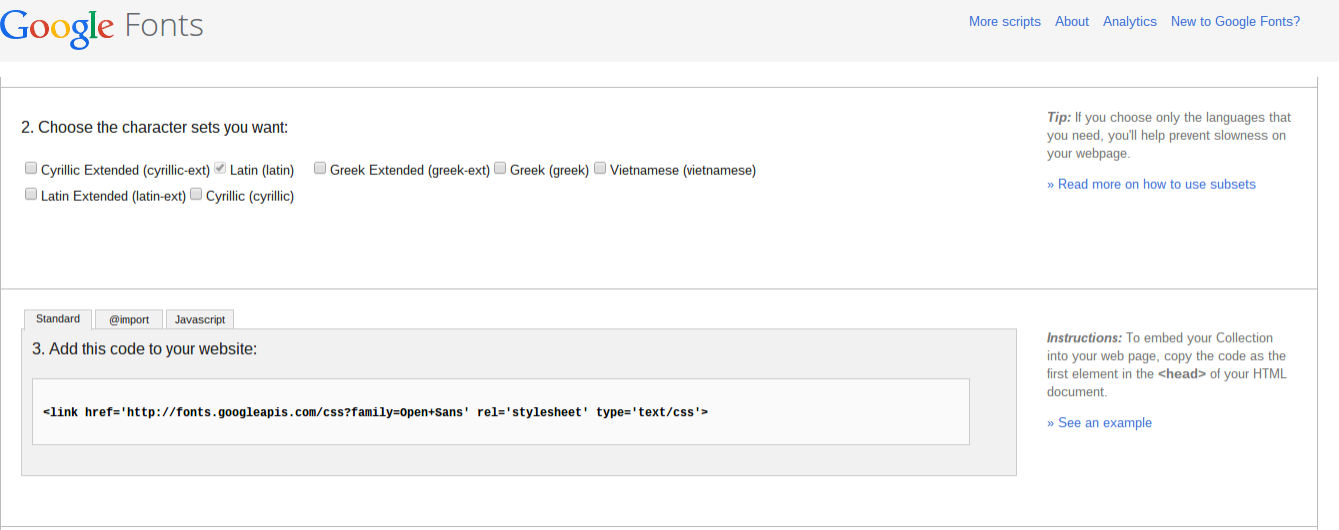The image size is (1339, 530).
Task: Toggle the Latin (latin) checkbox
Action: point(221,169)
